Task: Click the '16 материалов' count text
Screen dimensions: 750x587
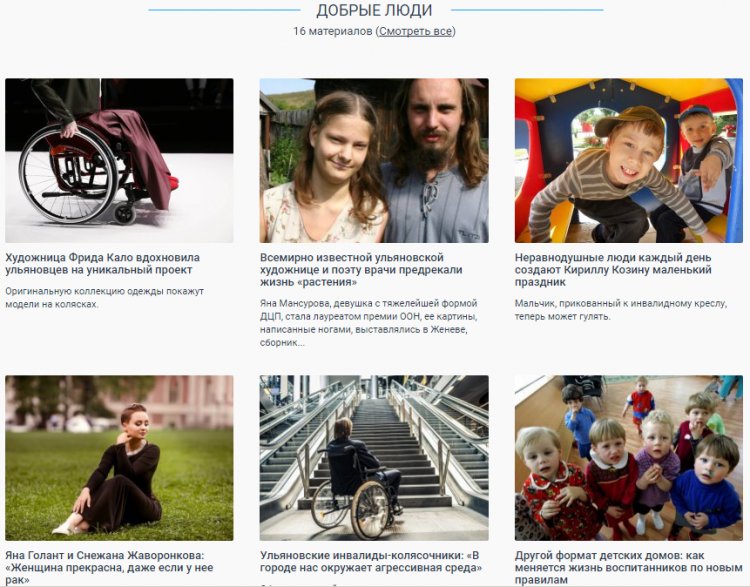Action: pos(332,31)
